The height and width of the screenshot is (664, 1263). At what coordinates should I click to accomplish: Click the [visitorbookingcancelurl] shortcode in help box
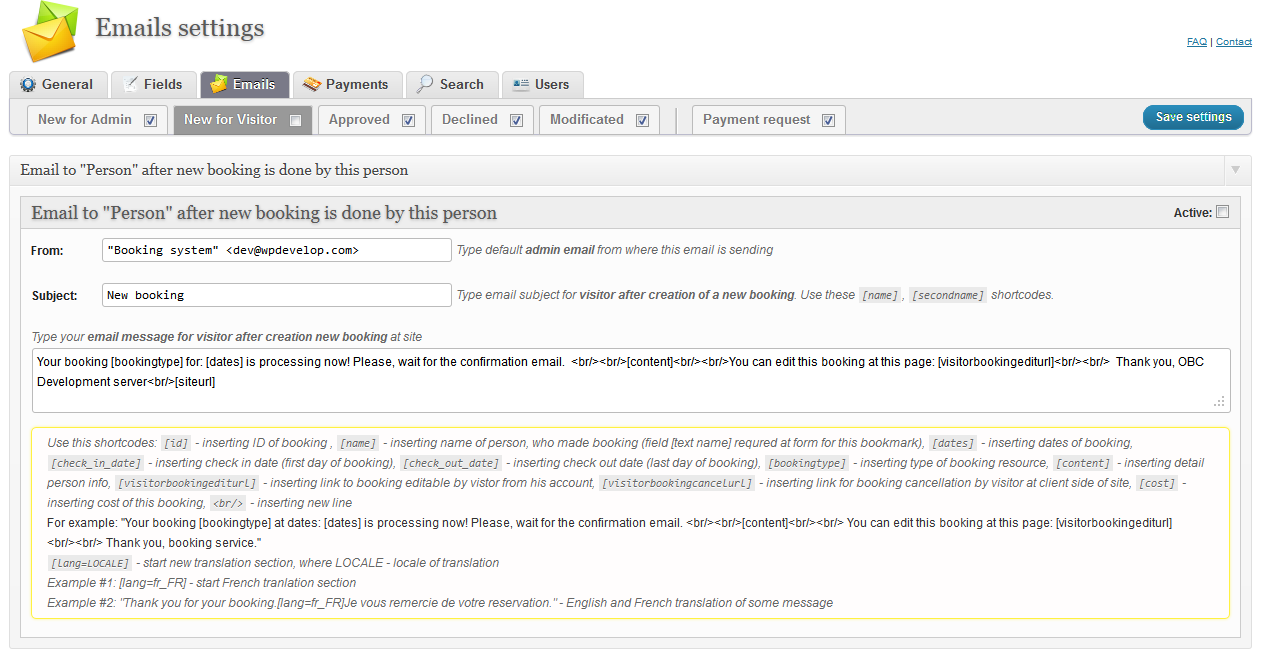point(677,483)
